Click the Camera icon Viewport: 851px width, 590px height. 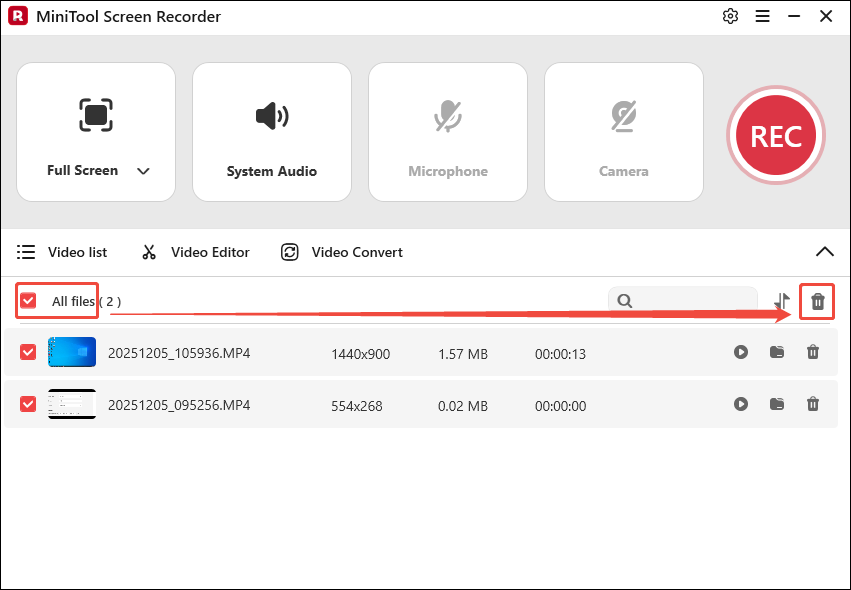pyautogui.click(x=623, y=113)
